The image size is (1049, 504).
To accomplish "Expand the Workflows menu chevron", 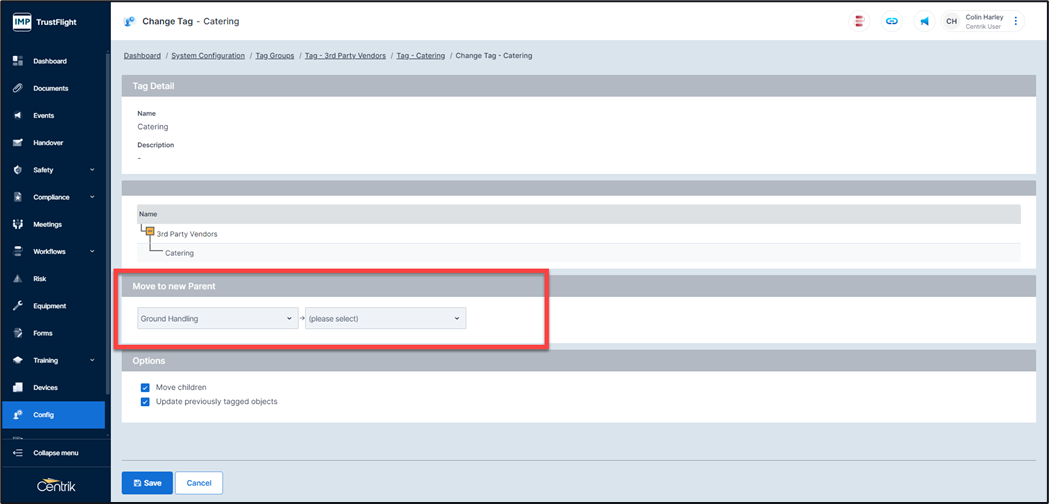I will 92,252.
